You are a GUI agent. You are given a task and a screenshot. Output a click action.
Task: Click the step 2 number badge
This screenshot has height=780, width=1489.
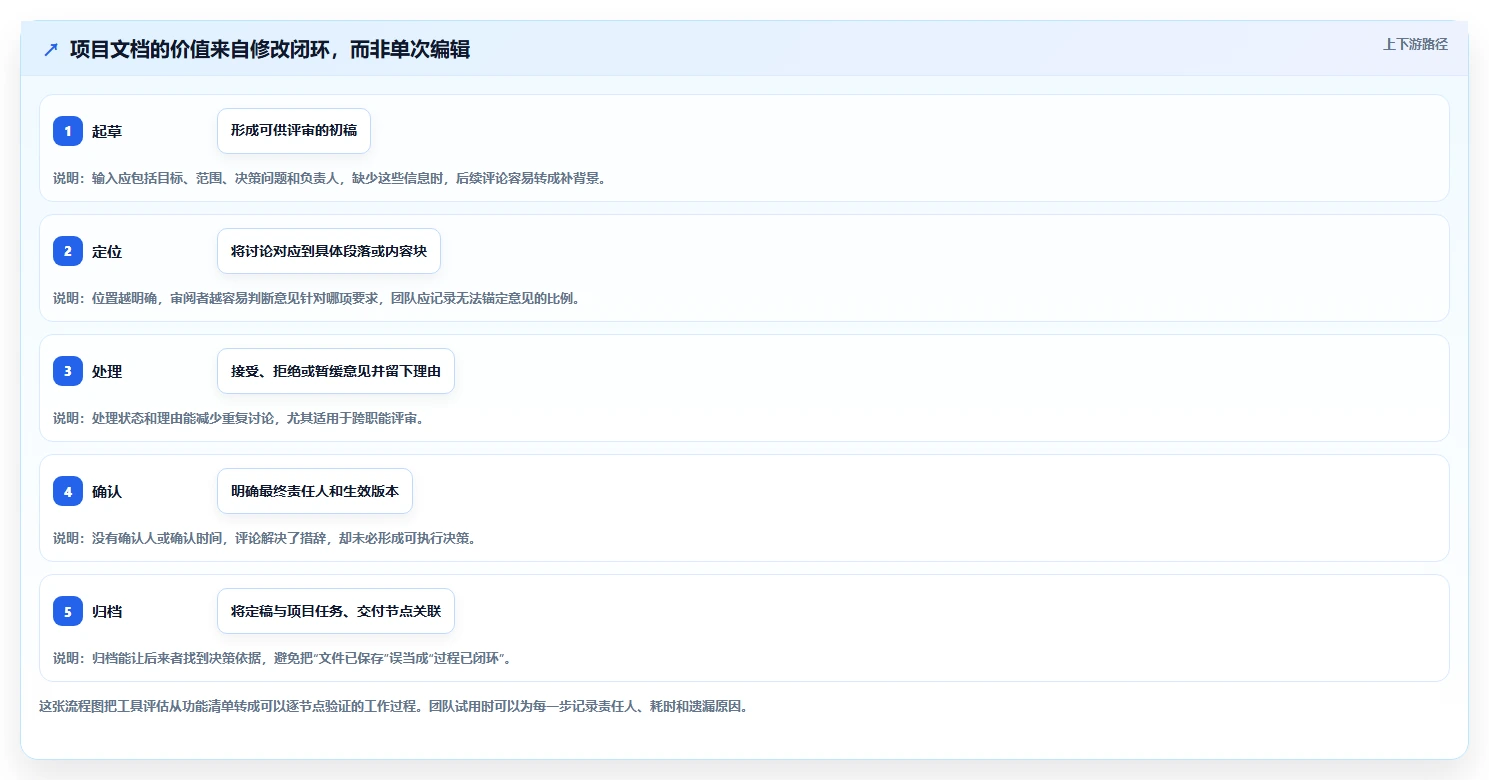(x=68, y=251)
